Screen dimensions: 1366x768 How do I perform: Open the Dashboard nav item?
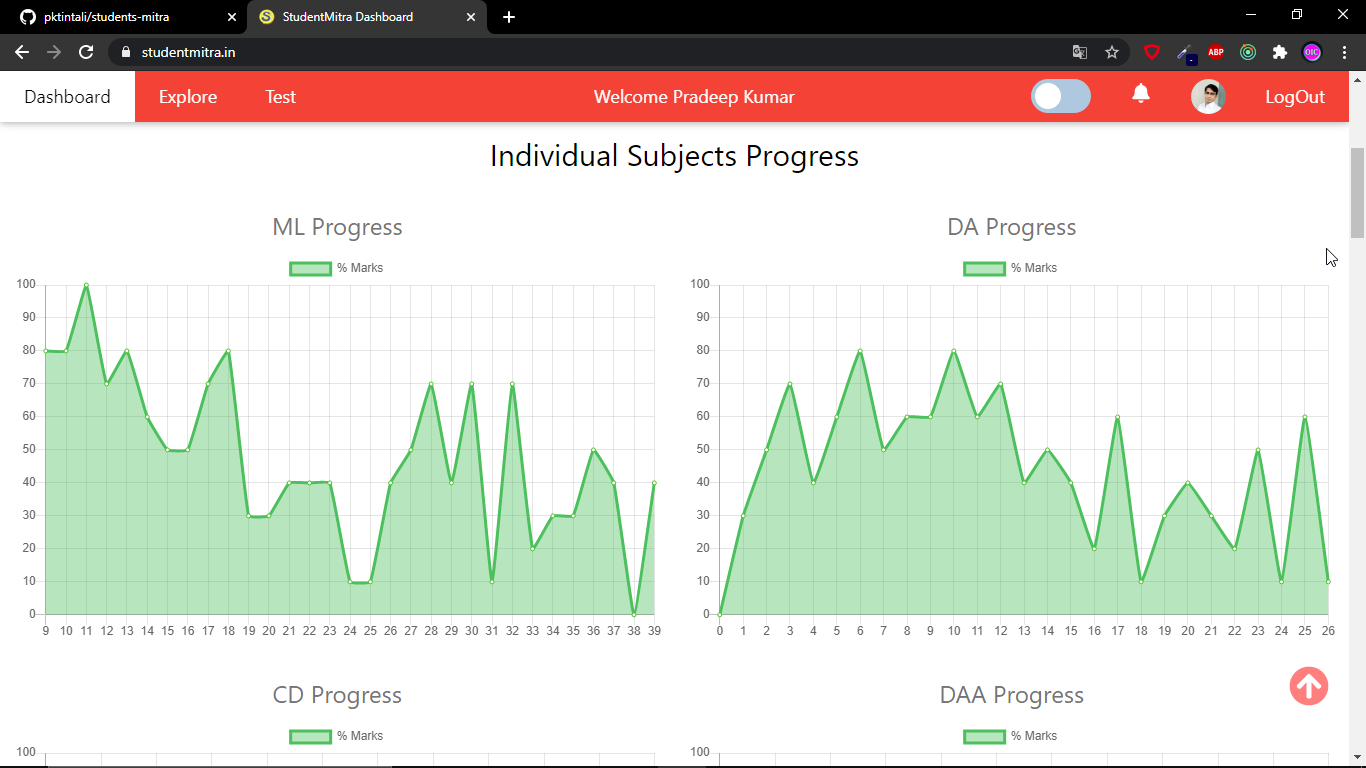(67, 97)
